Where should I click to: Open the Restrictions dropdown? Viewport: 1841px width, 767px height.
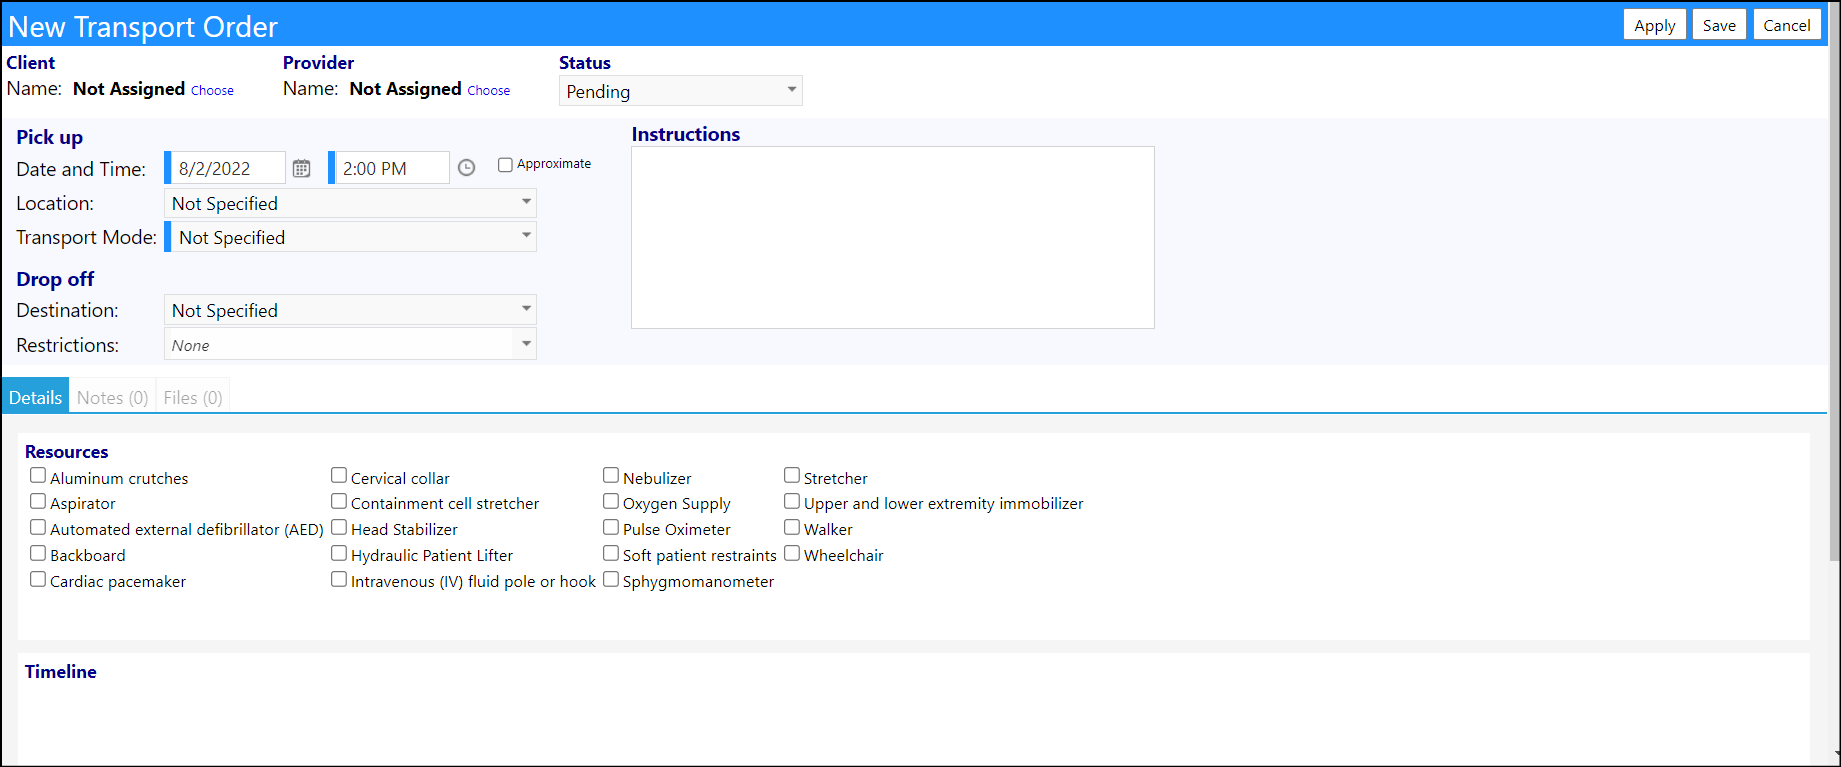point(350,344)
